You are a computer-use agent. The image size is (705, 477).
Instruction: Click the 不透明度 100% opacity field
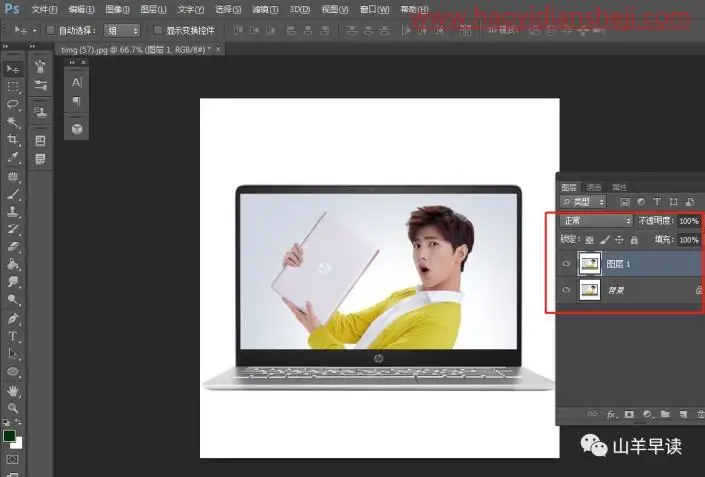click(689, 221)
